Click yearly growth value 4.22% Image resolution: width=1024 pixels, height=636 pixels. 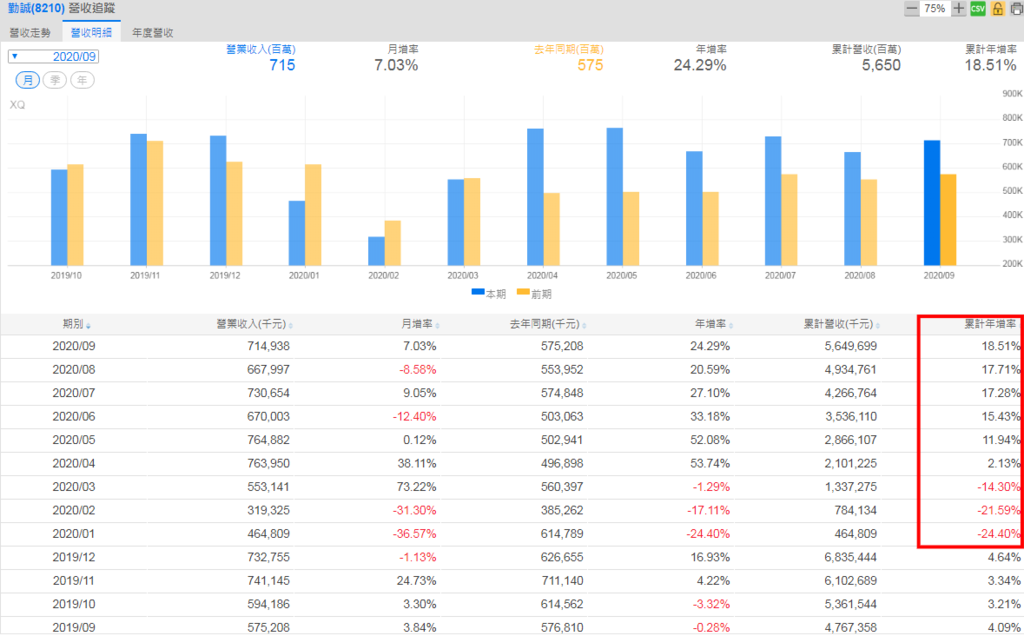pos(713,581)
